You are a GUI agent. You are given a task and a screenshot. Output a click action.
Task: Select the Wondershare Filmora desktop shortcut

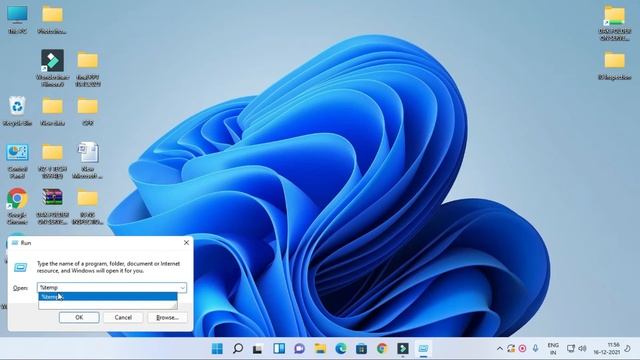coord(52,68)
